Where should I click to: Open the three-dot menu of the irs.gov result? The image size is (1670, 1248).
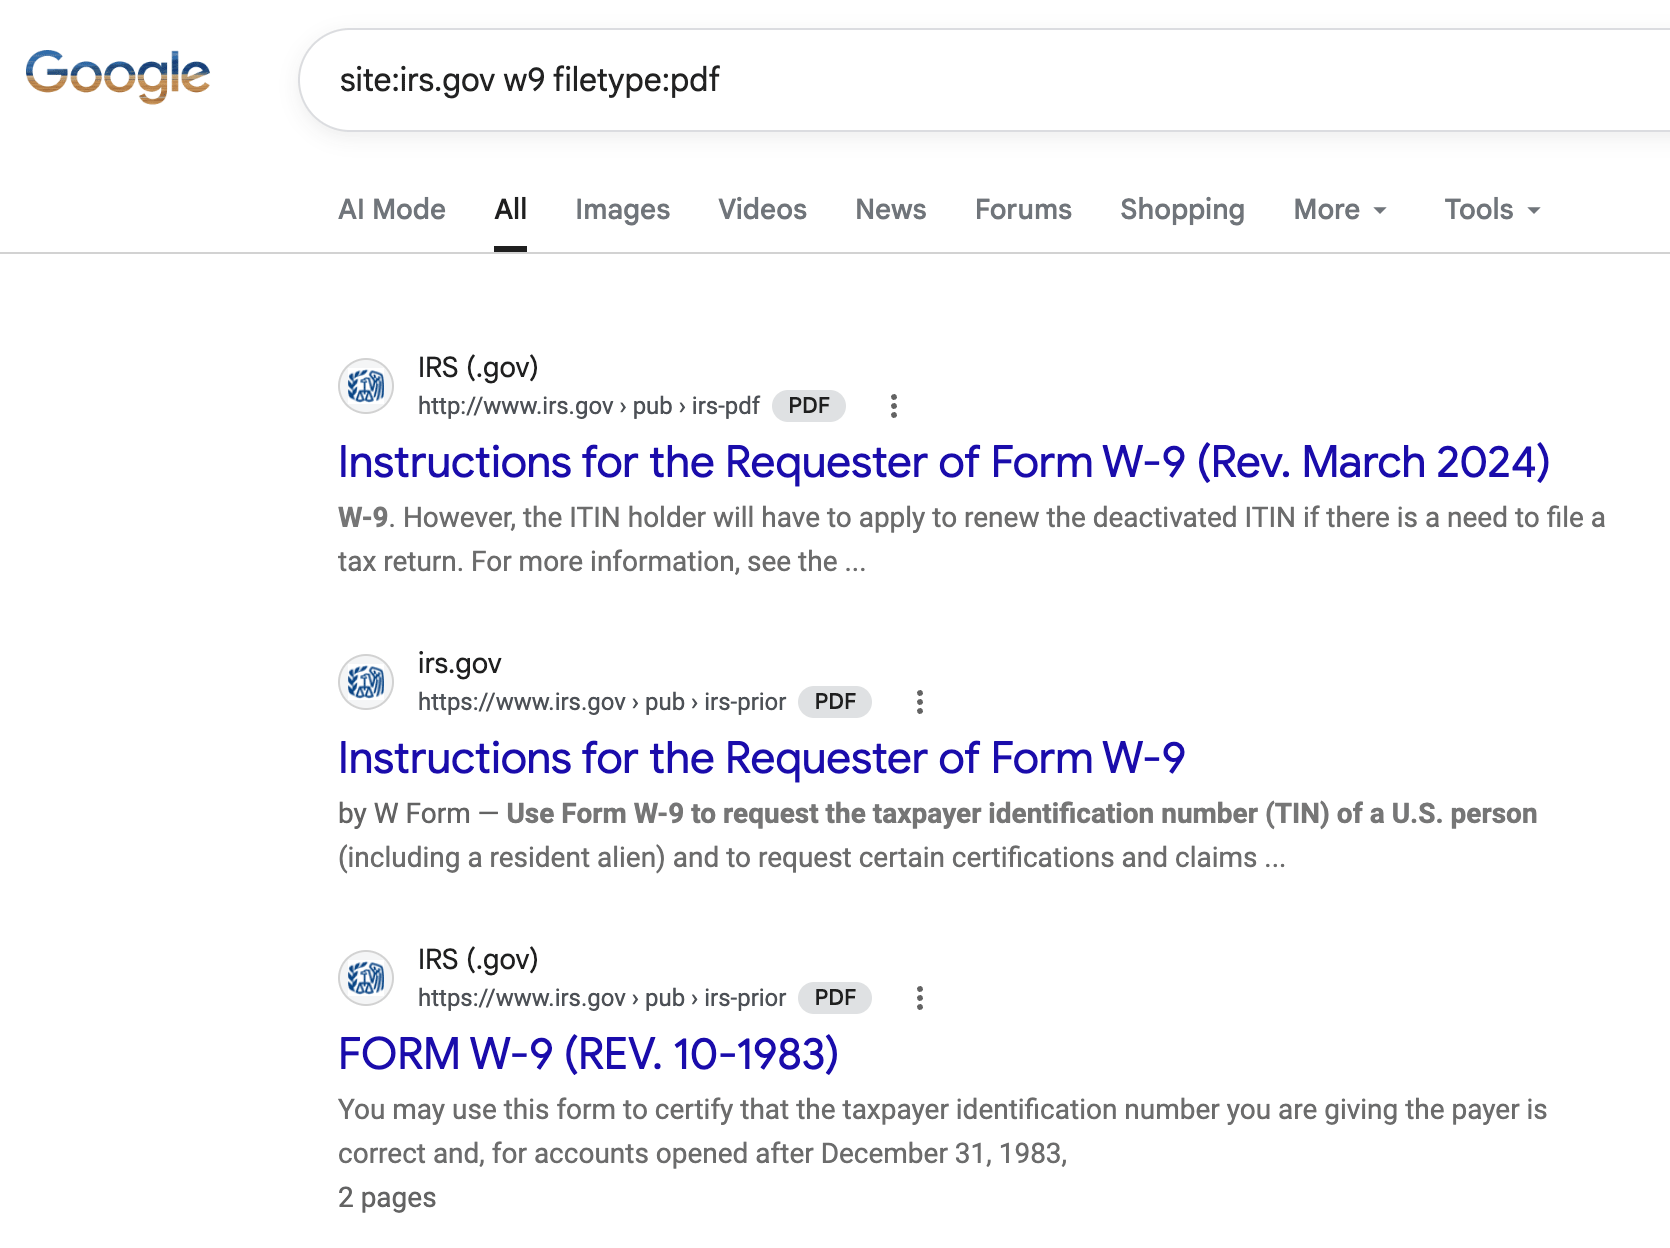point(920,702)
